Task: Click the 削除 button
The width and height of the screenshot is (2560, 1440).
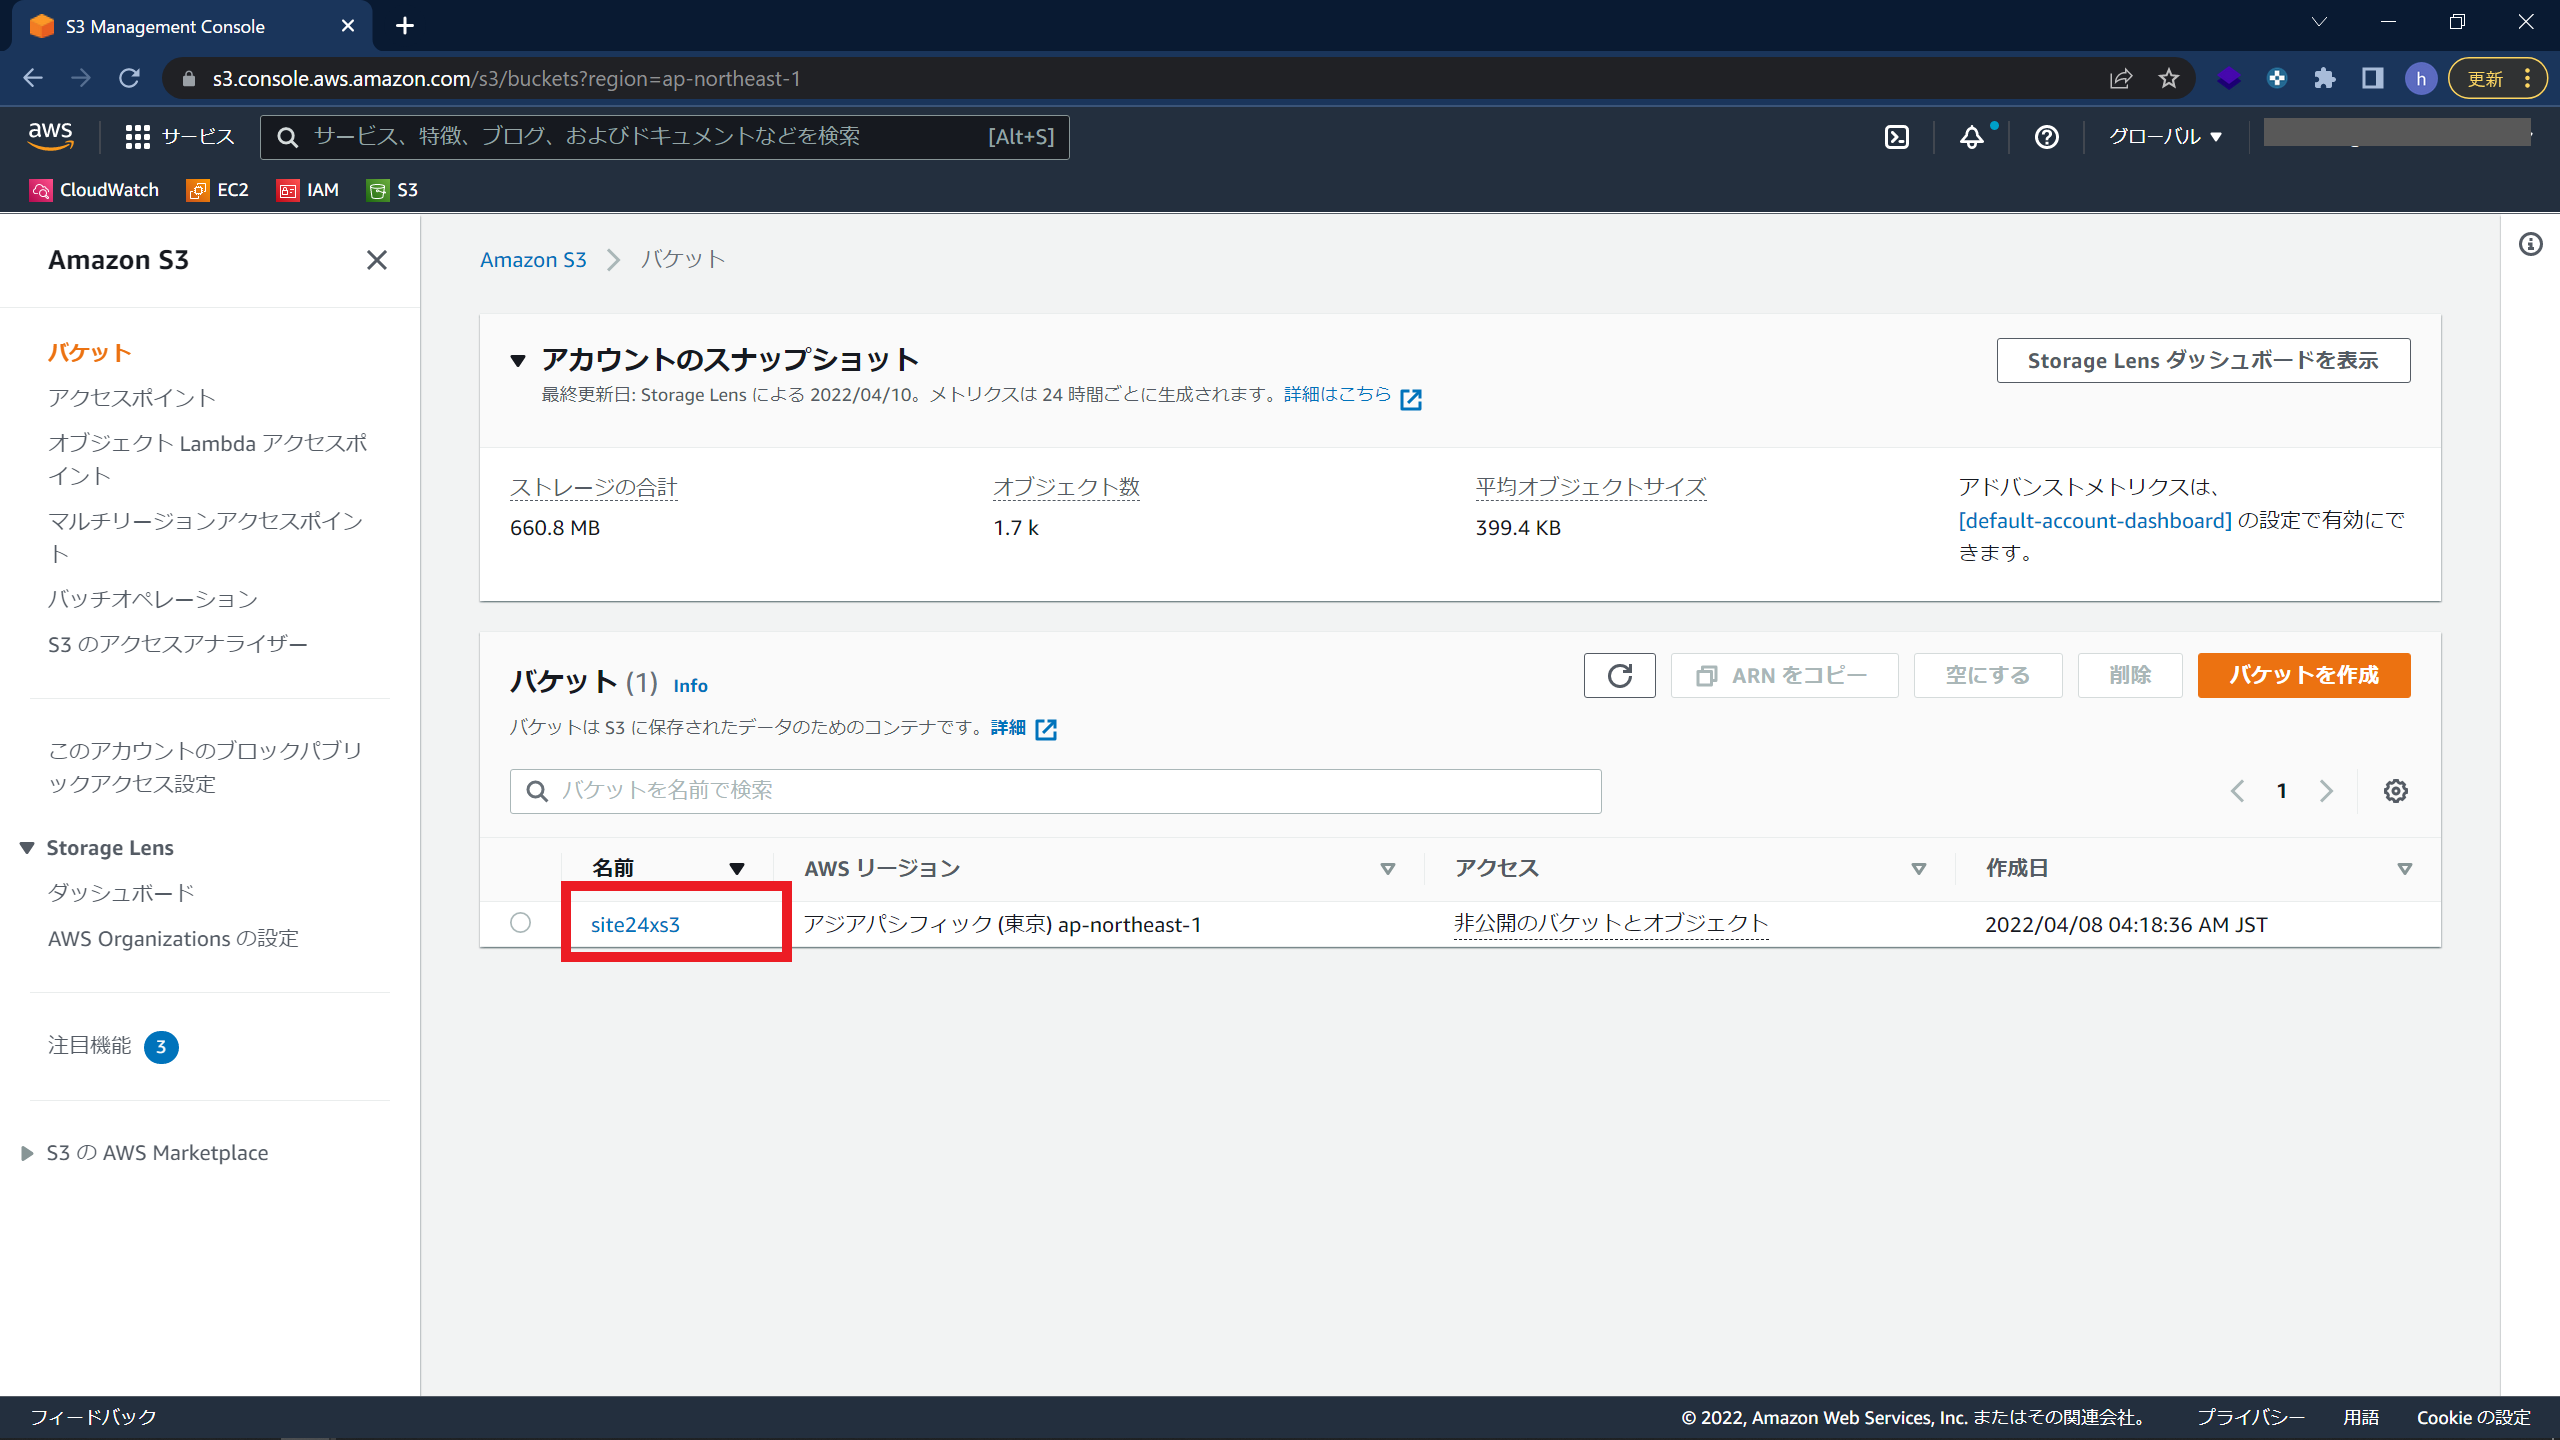Action: 2130,676
